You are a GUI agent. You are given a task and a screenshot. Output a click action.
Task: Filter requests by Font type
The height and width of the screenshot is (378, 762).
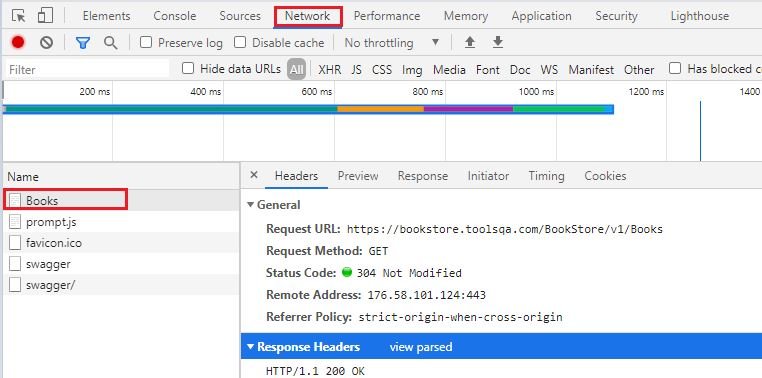488,70
